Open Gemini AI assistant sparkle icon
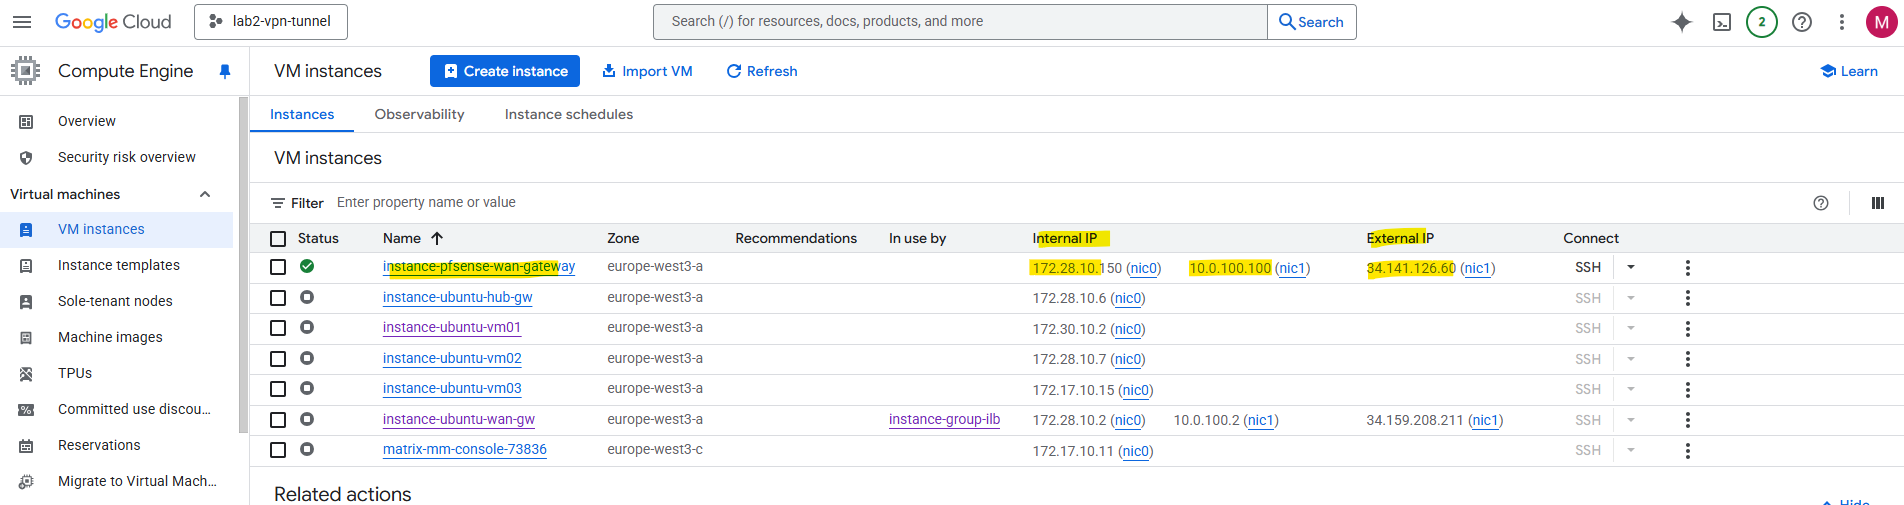The width and height of the screenshot is (1904, 505). point(1682,22)
